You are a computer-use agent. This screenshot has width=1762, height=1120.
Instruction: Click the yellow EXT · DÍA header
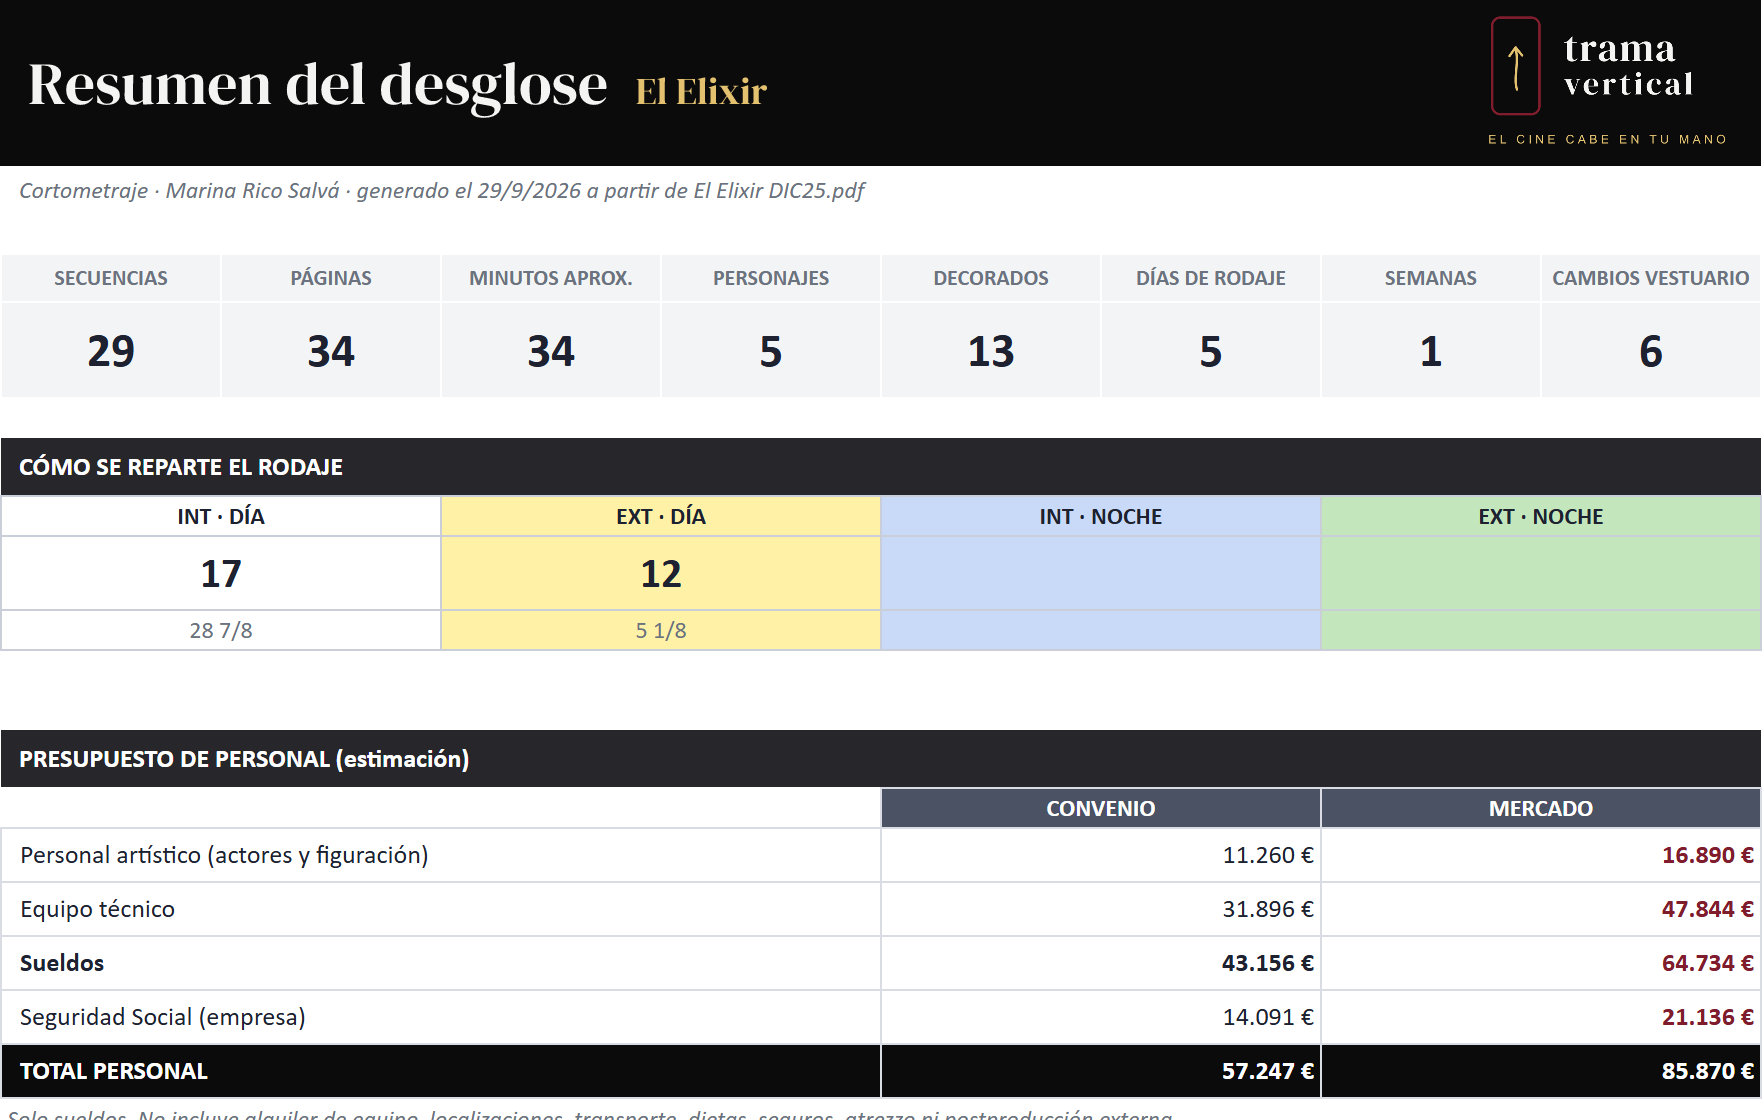(x=661, y=517)
